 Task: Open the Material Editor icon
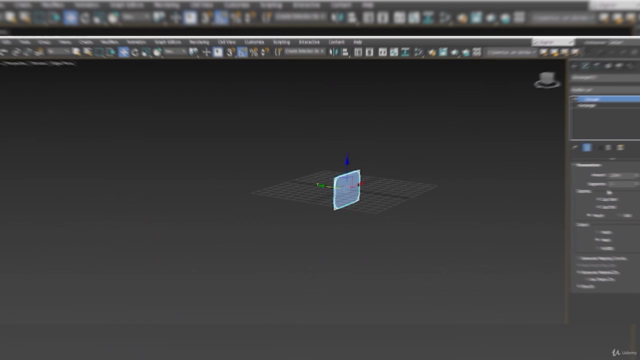coord(419,52)
